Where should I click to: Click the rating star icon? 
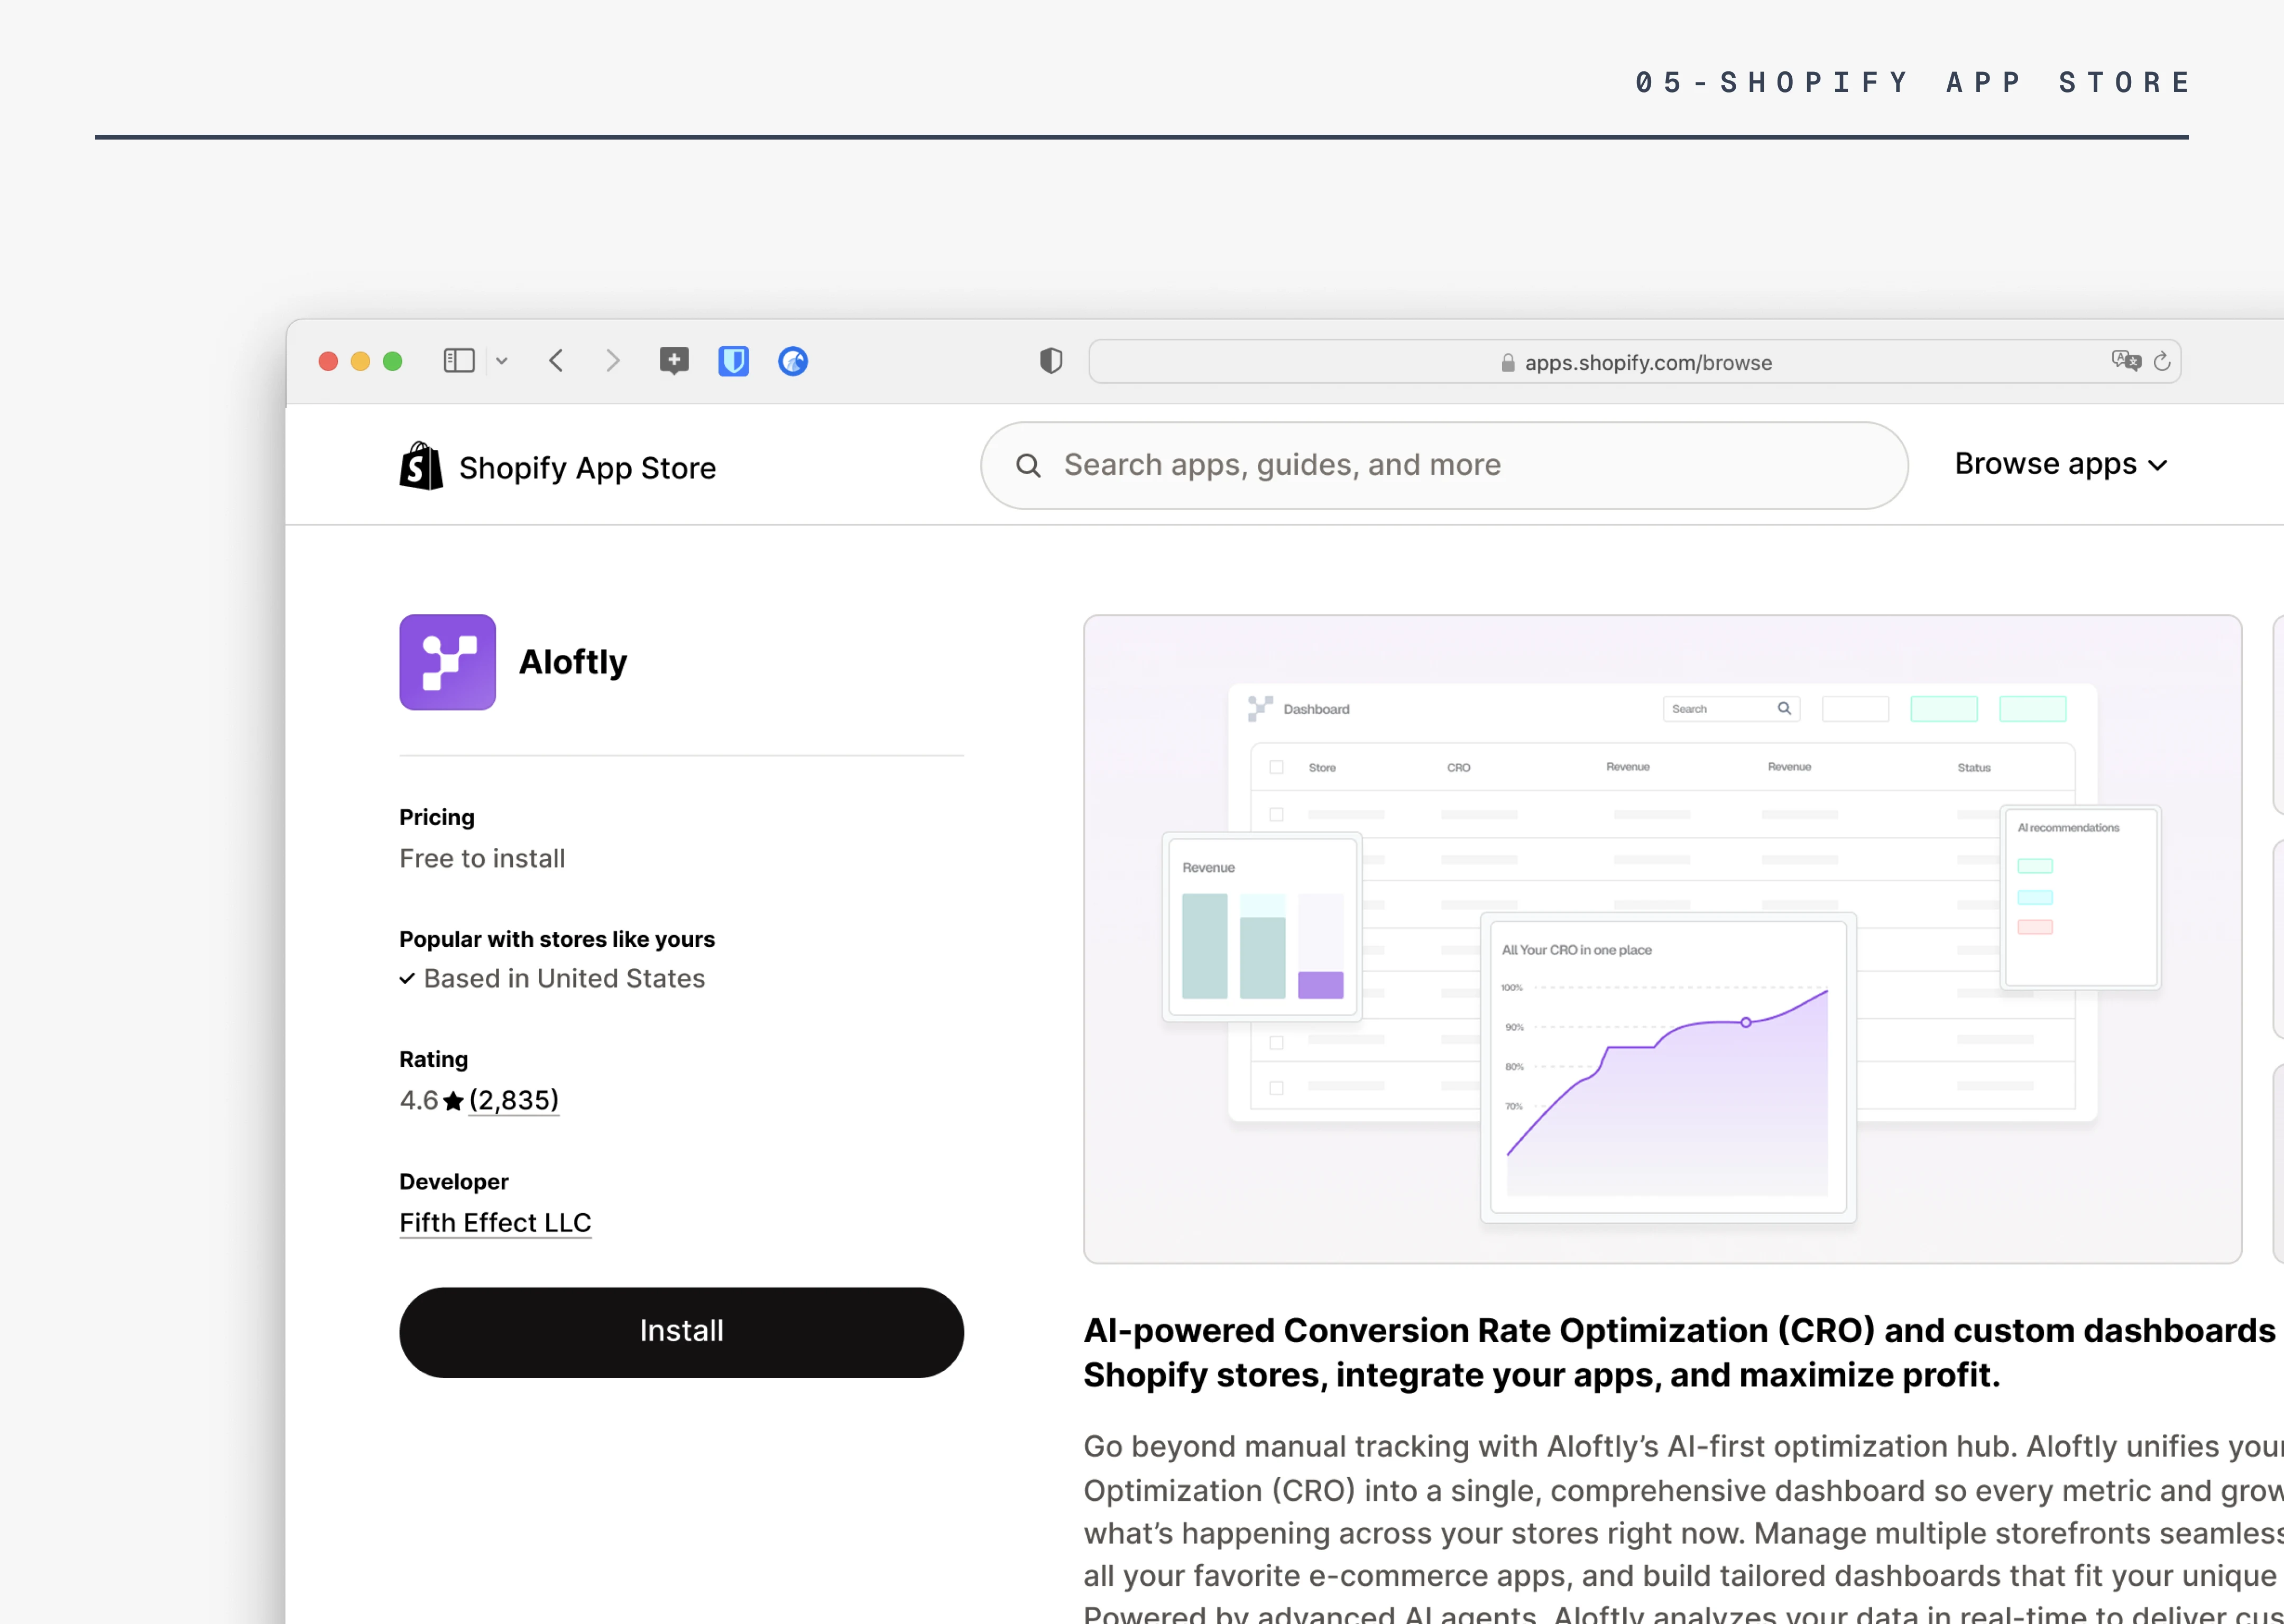[x=453, y=1101]
